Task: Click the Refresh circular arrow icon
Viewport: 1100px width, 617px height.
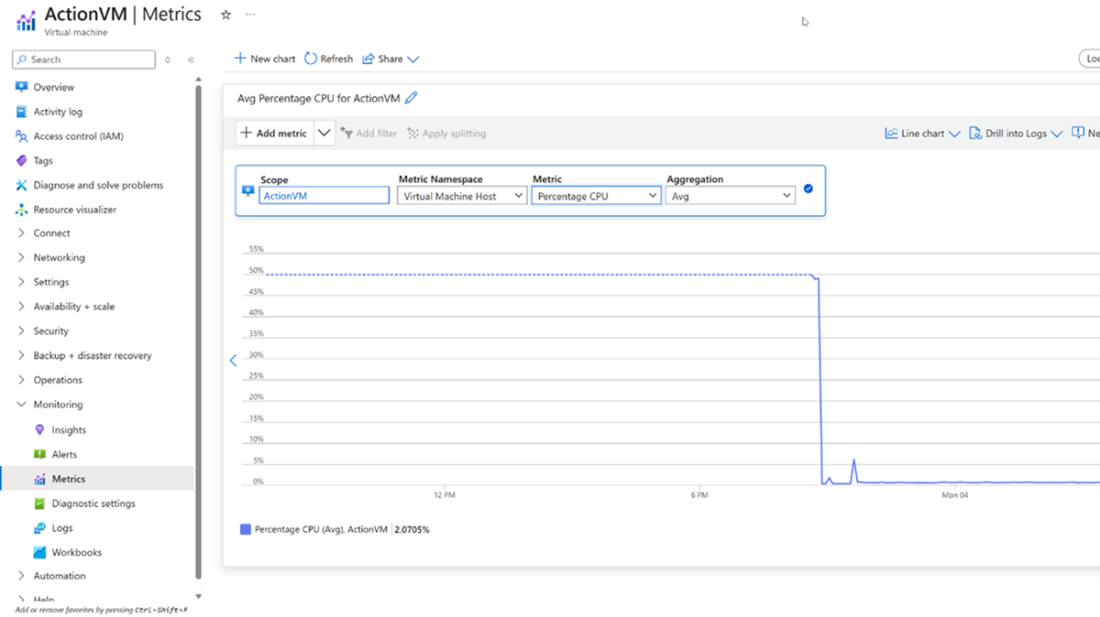Action: click(x=311, y=59)
